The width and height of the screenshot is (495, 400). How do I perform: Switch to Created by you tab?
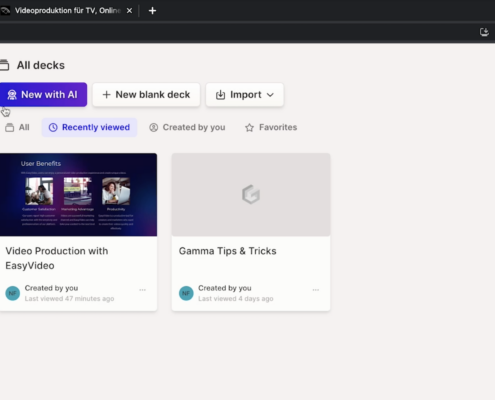187,127
